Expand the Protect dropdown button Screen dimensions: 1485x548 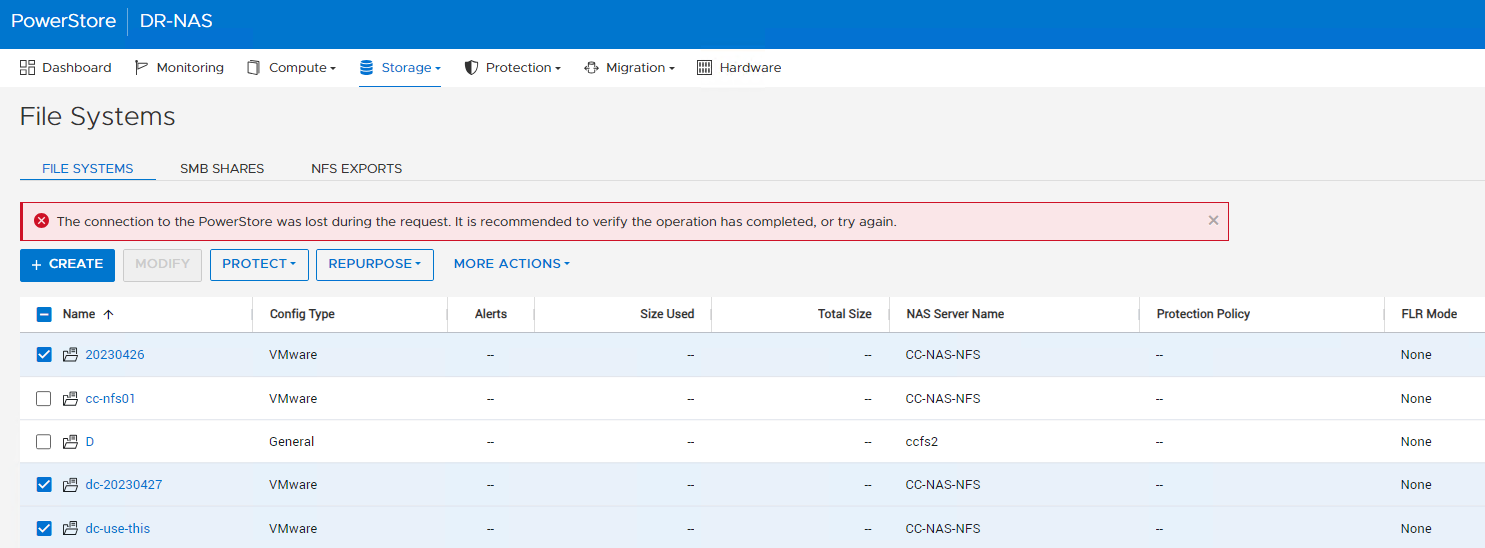click(259, 264)
